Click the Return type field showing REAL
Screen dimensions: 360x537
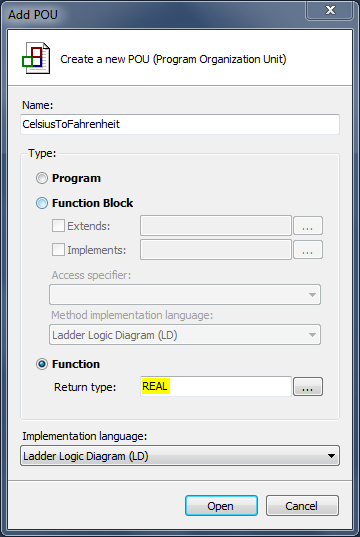(x=216, y=386)
